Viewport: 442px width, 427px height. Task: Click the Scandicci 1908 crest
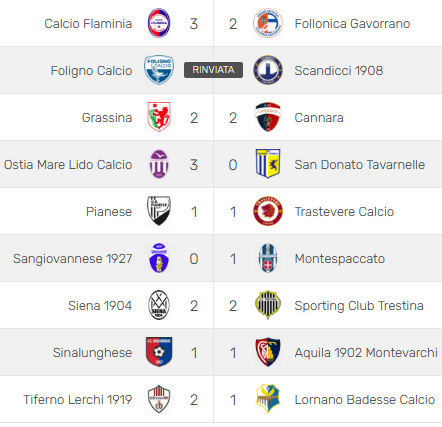pos(268,70)
